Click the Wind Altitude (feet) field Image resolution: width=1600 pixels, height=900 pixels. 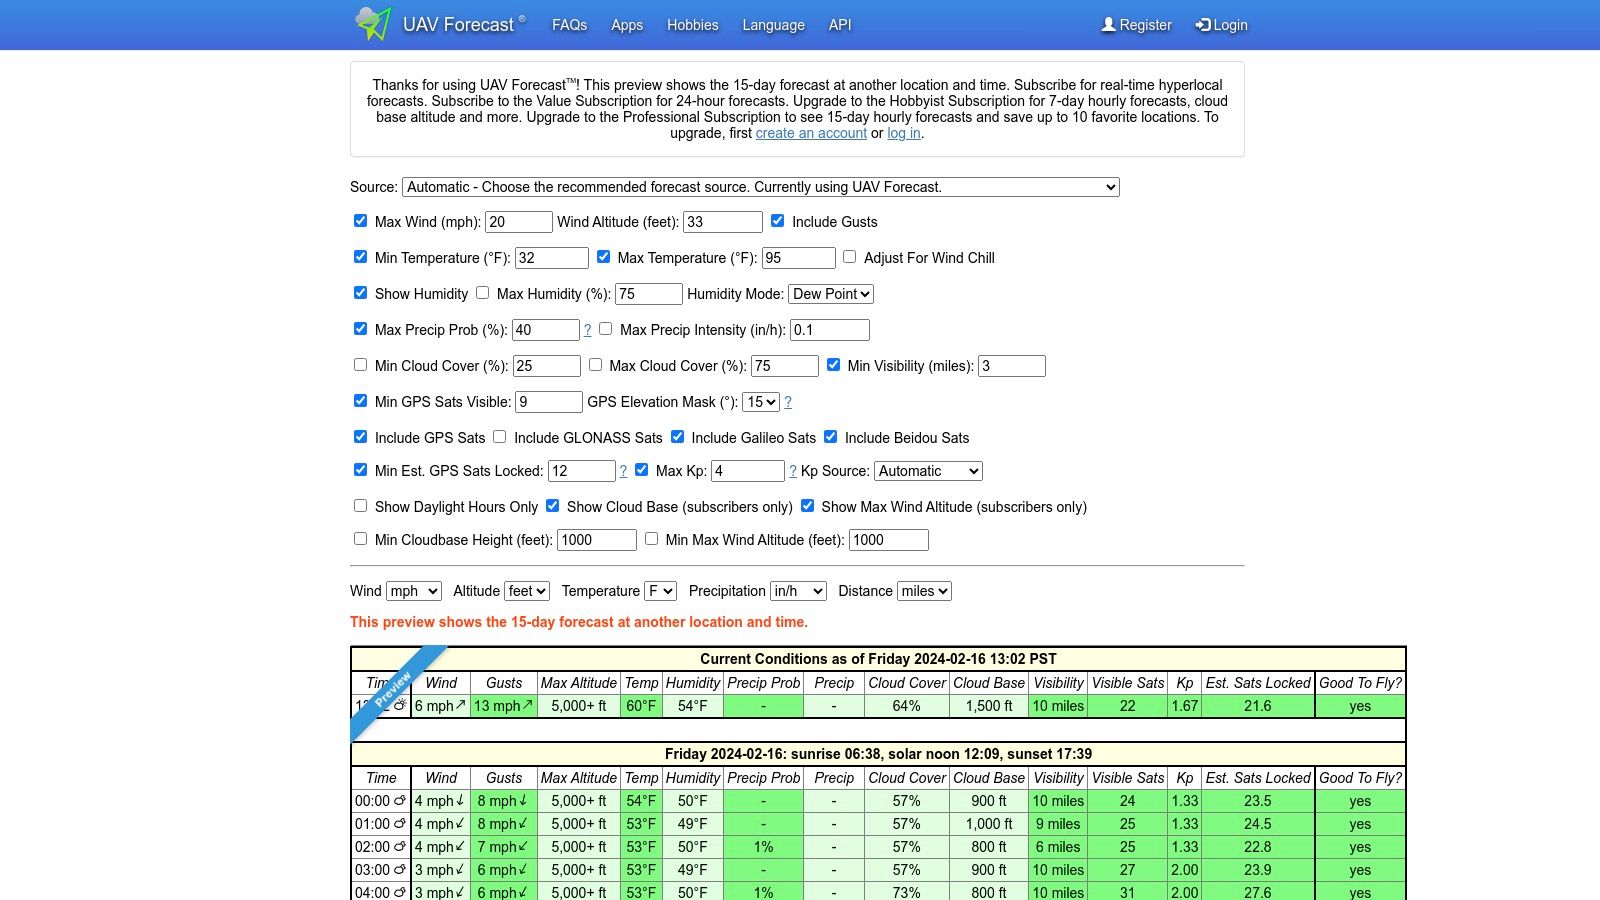(723, 222)
